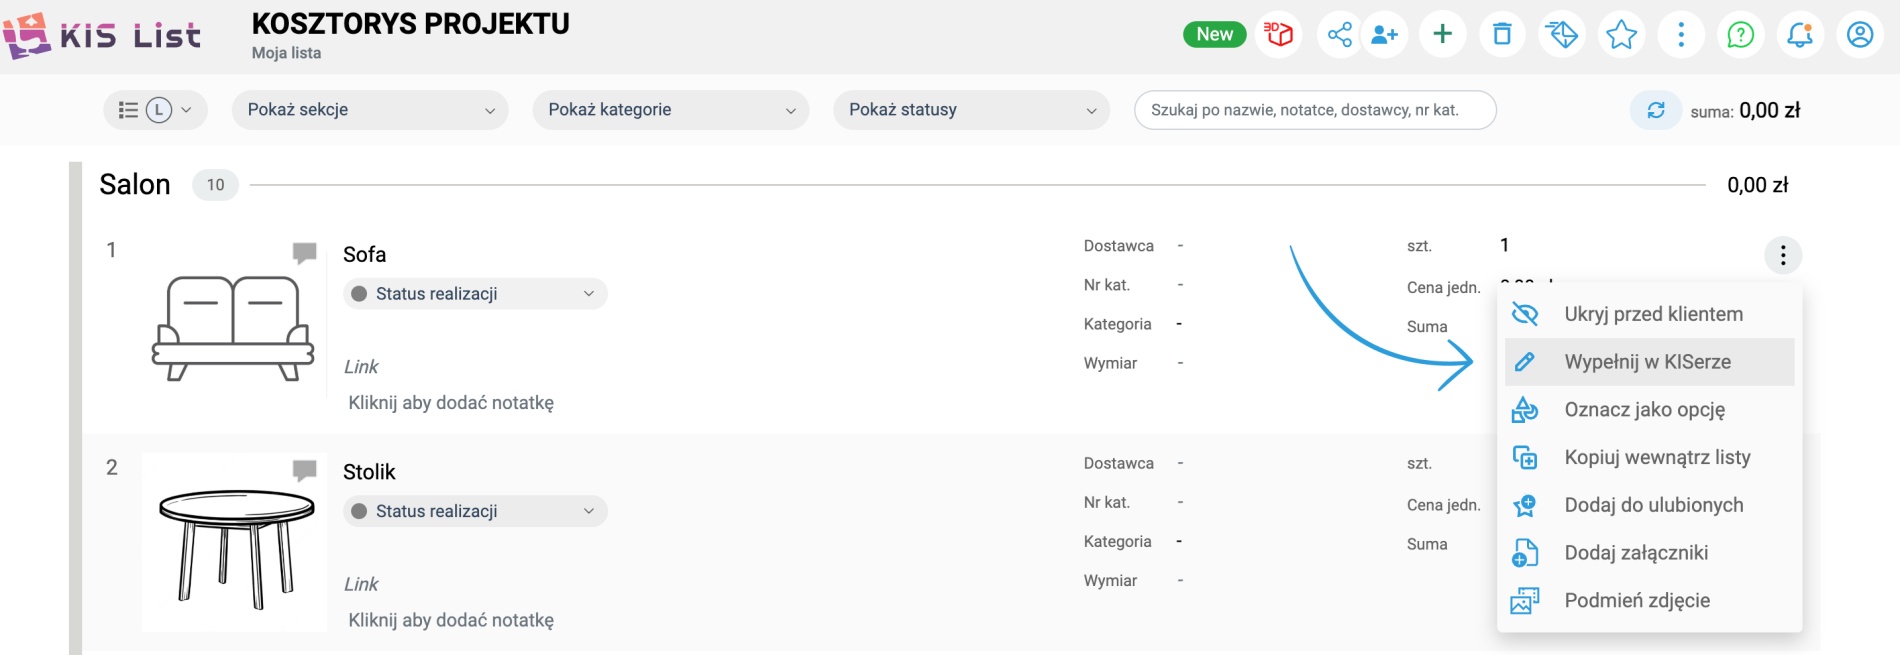Open the user profile icon
This screenshot has width=1900, height=655.
1859,35
